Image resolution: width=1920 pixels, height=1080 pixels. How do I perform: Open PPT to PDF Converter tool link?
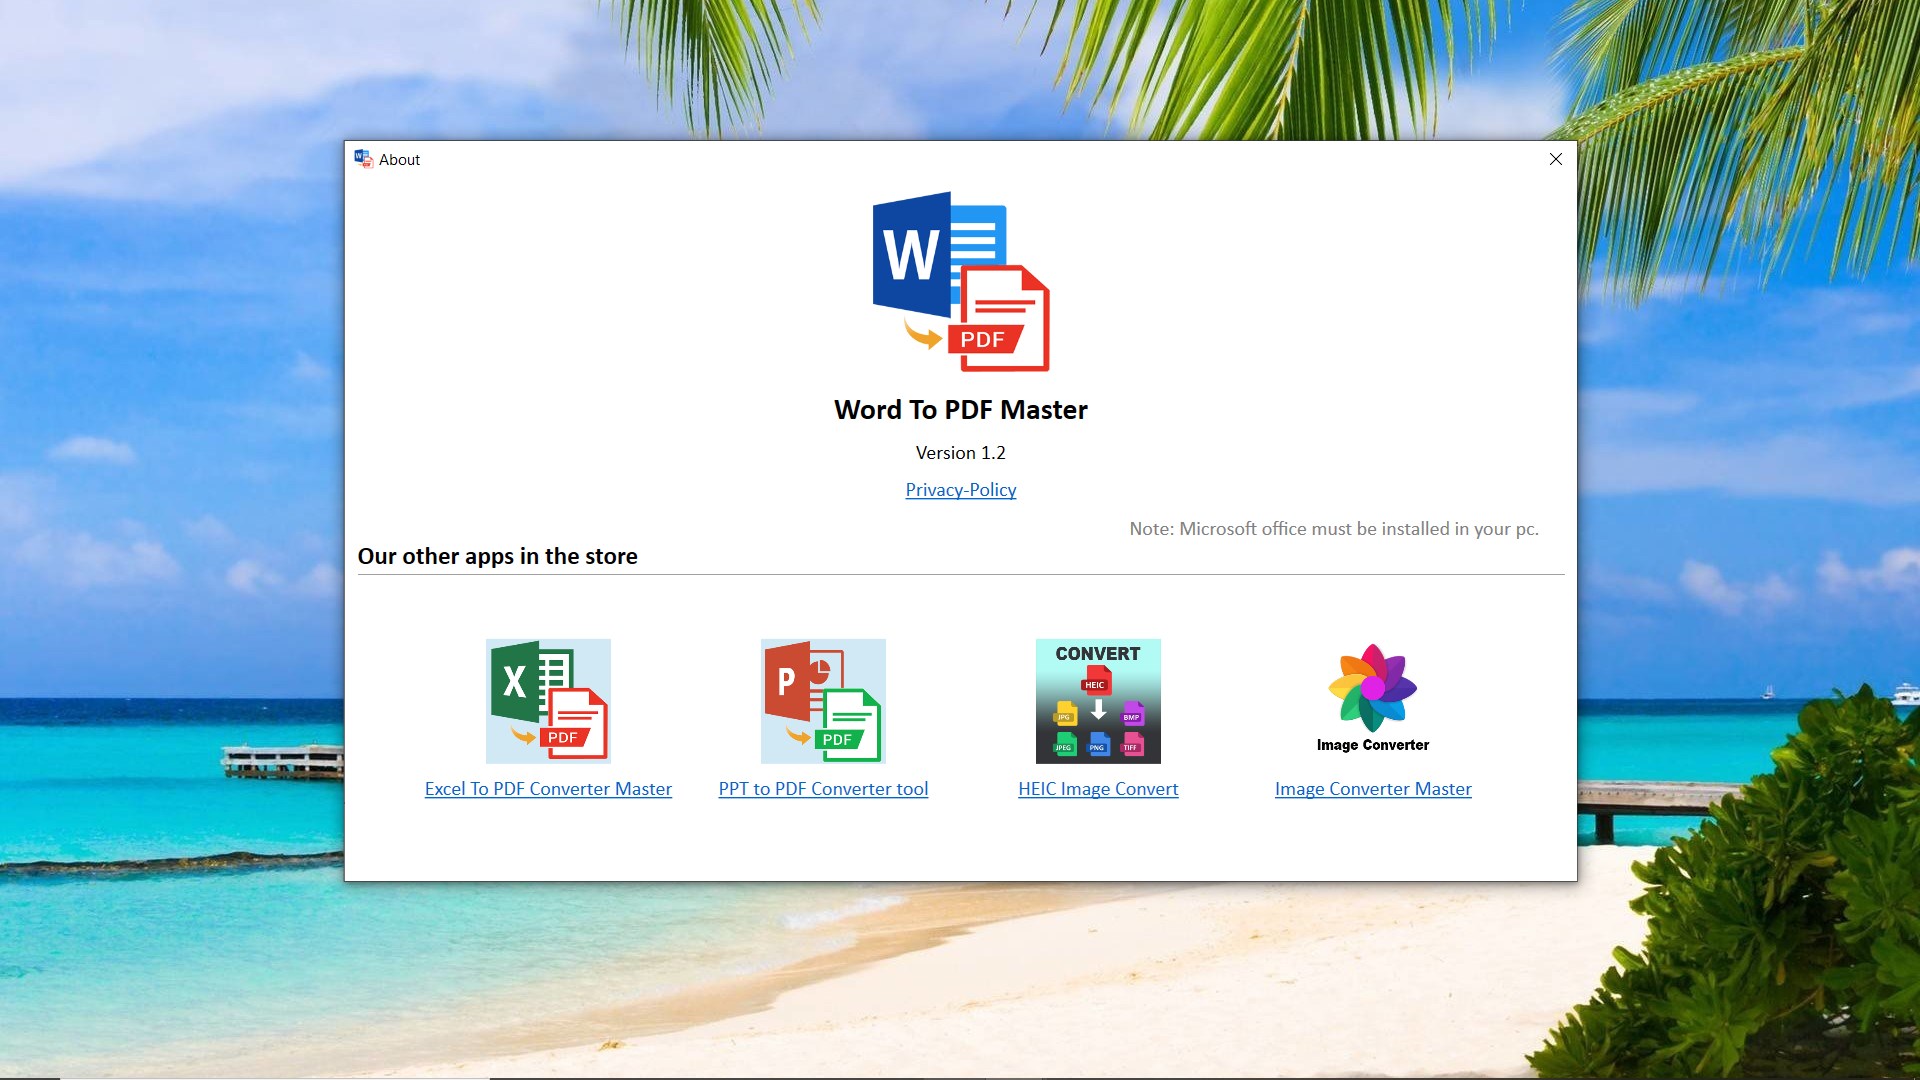[823, 789]
